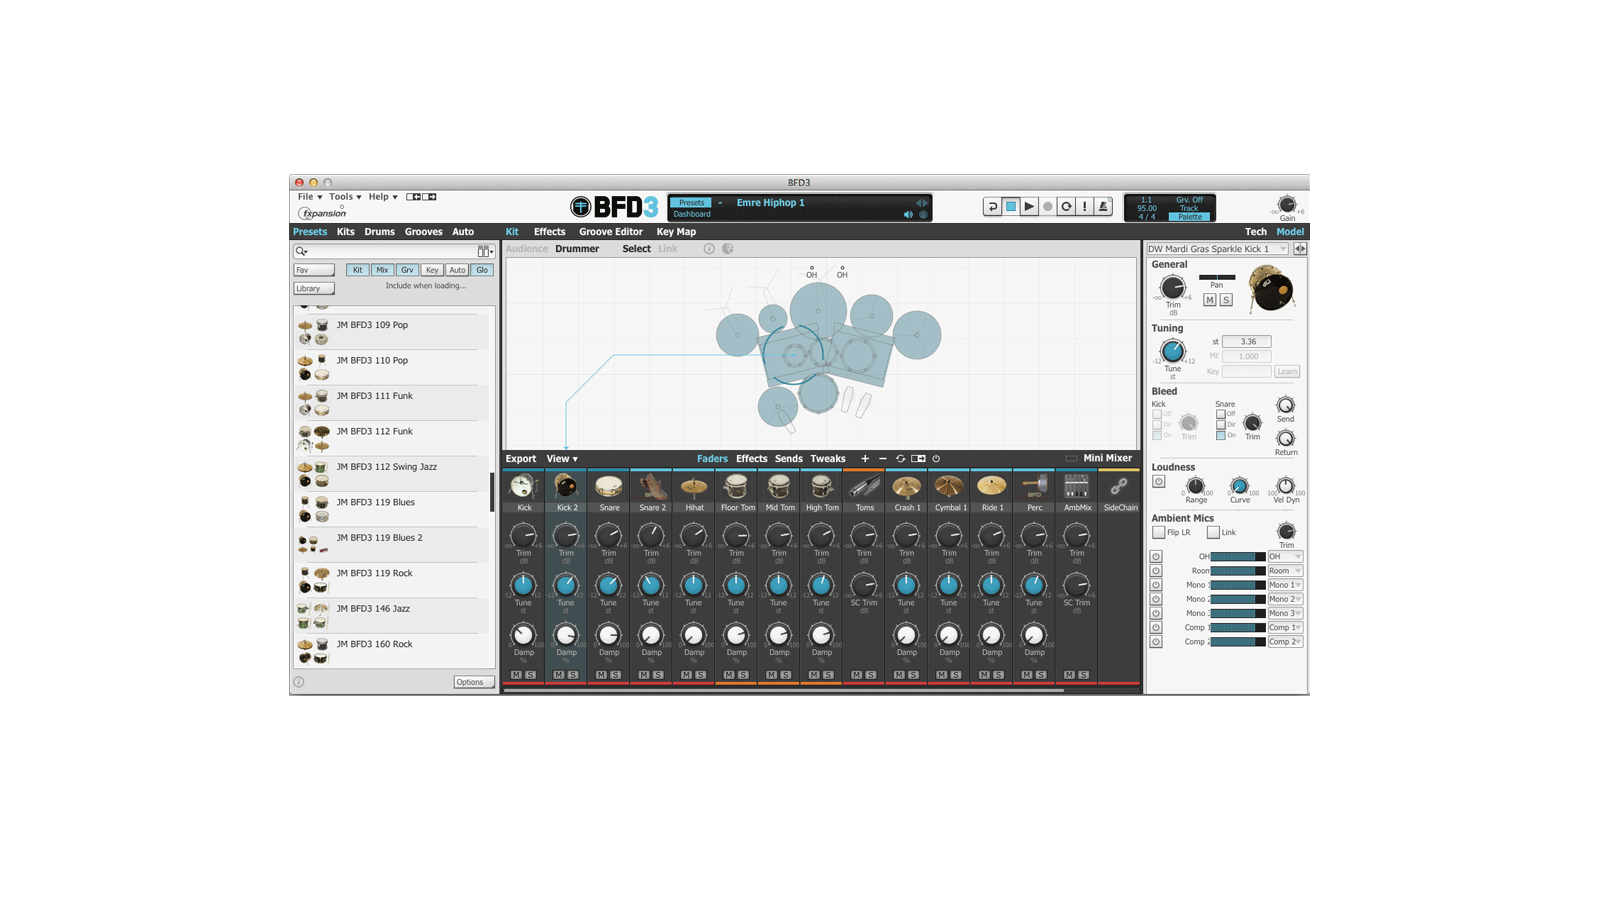This screenshot has width=1600, height=900.
Task: Select the Mid Tom channel icon
Action: [x=778, y=487]
